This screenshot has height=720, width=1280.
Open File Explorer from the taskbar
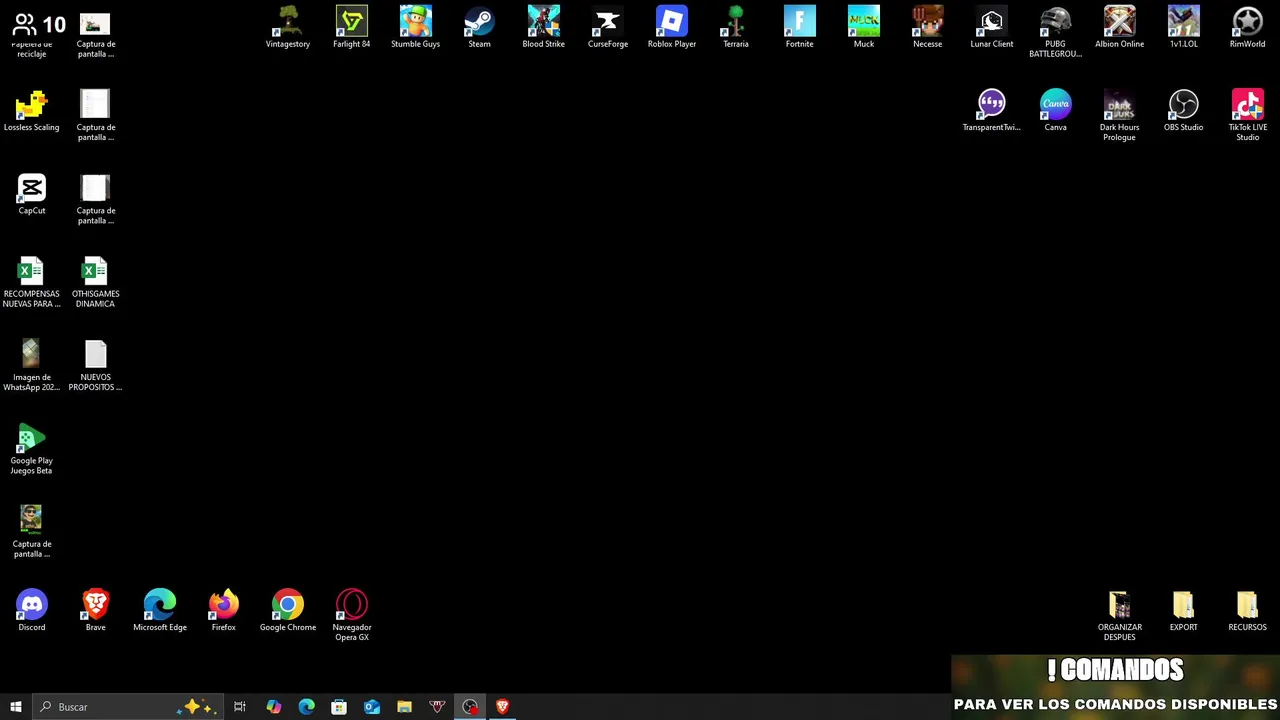(x=404, y=707)
